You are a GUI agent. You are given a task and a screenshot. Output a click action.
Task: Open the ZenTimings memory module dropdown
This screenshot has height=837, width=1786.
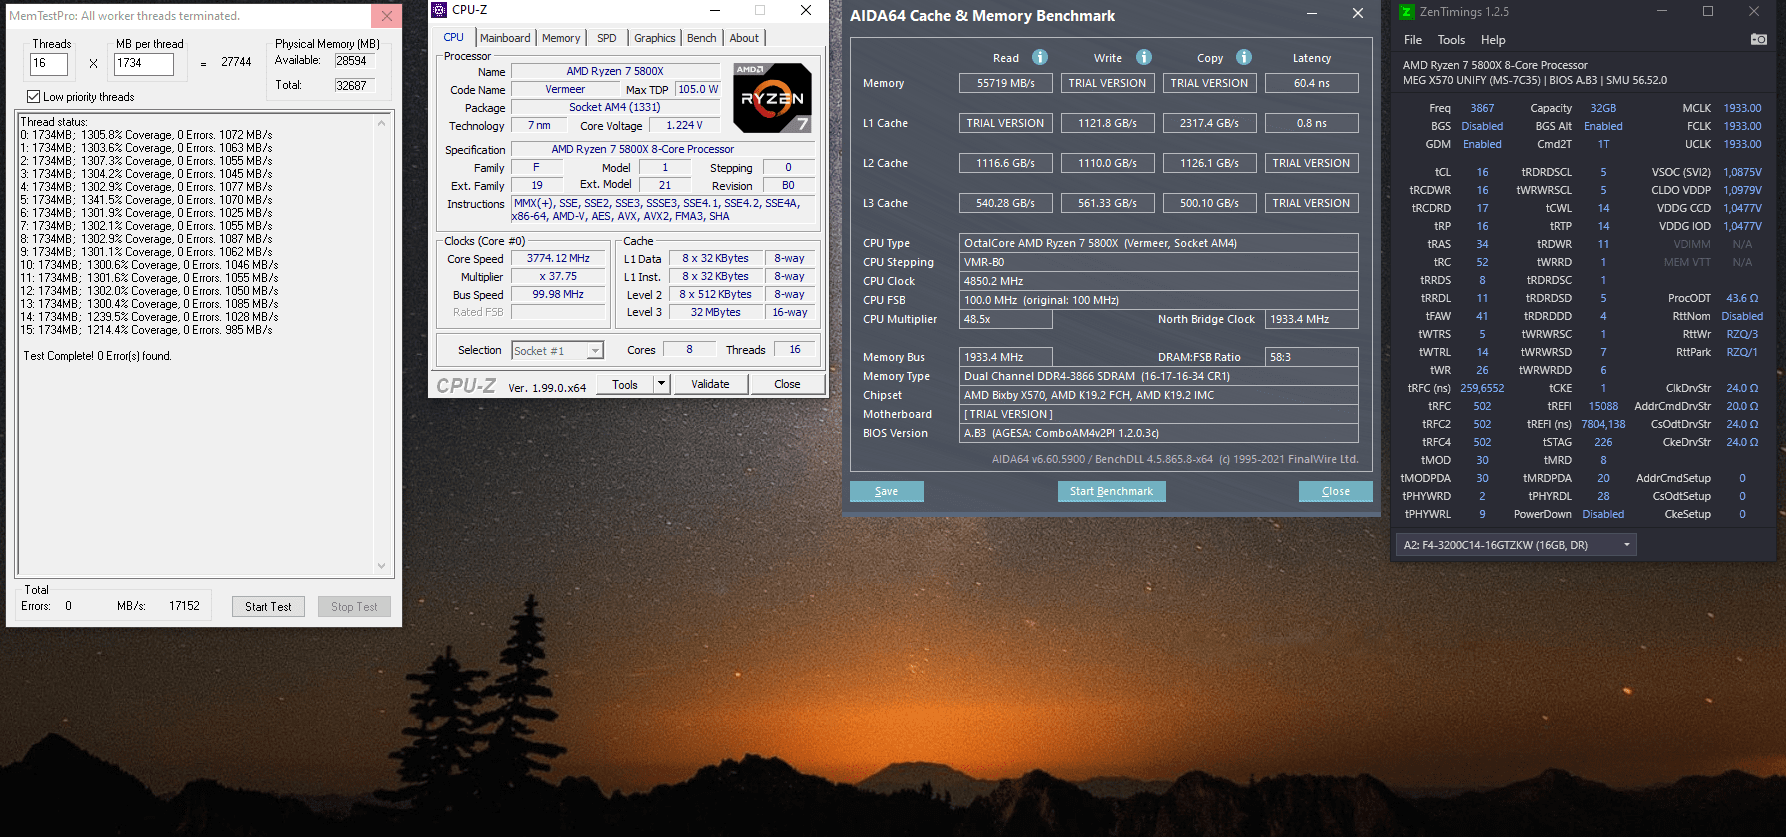[1516, 545]
